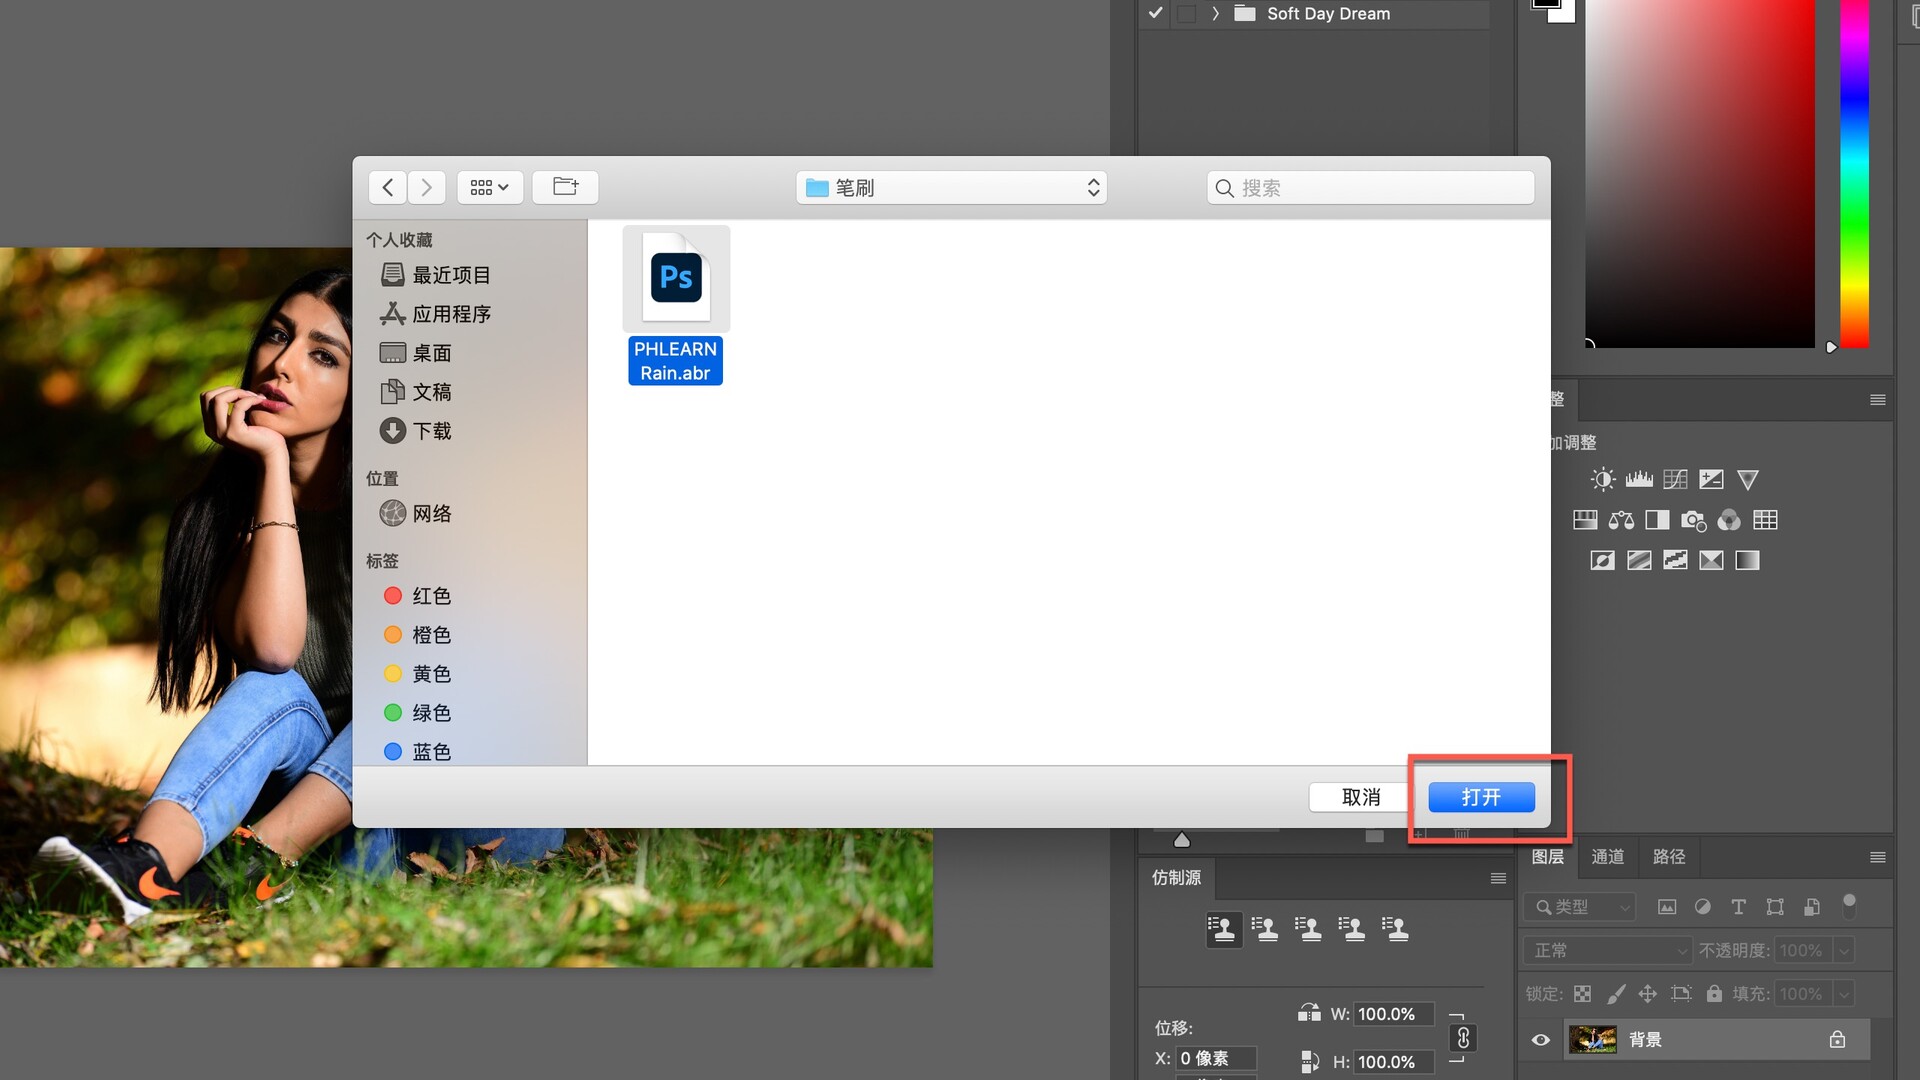Screen dimensions: 1920x1080
Task: Toggle prevent artboard auto-nesting lock
Action: pyautogui.click(x=1681, y=994)
